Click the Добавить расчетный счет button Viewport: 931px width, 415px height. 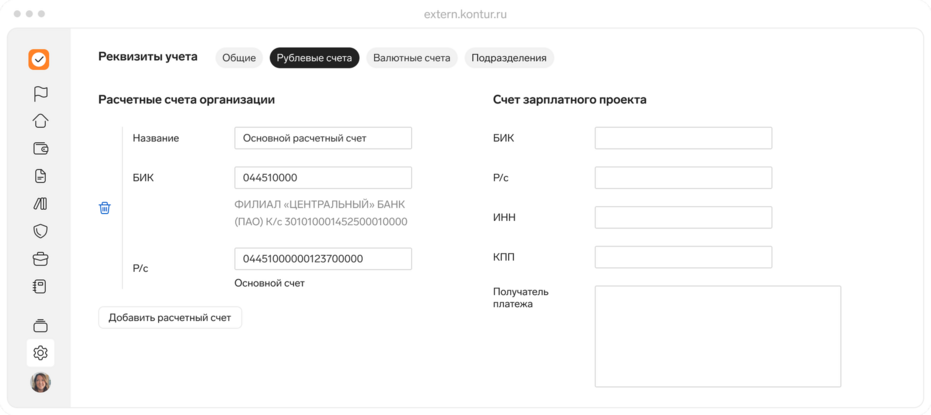170,318
